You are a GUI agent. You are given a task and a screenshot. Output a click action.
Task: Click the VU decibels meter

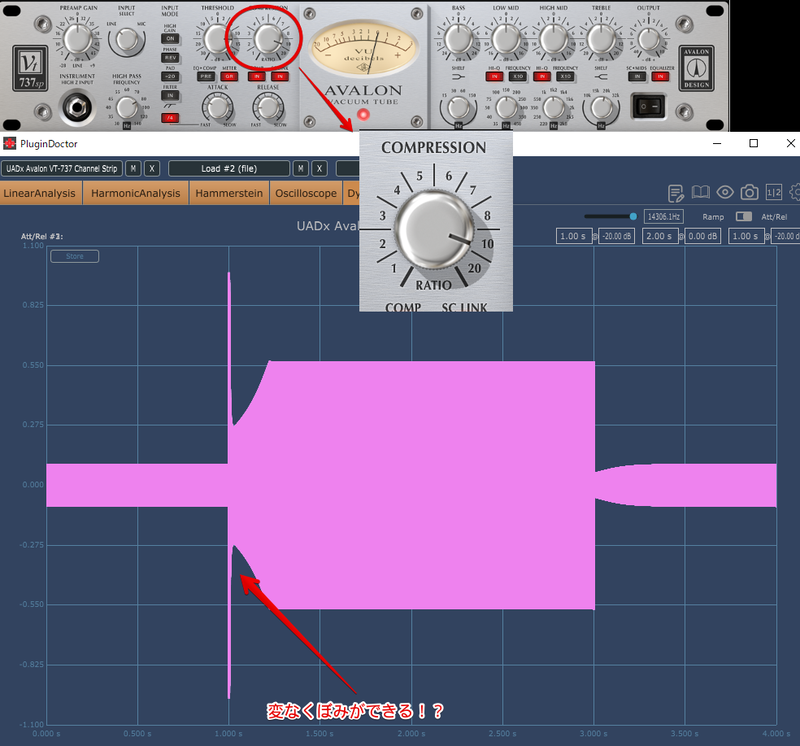(364, 50)
